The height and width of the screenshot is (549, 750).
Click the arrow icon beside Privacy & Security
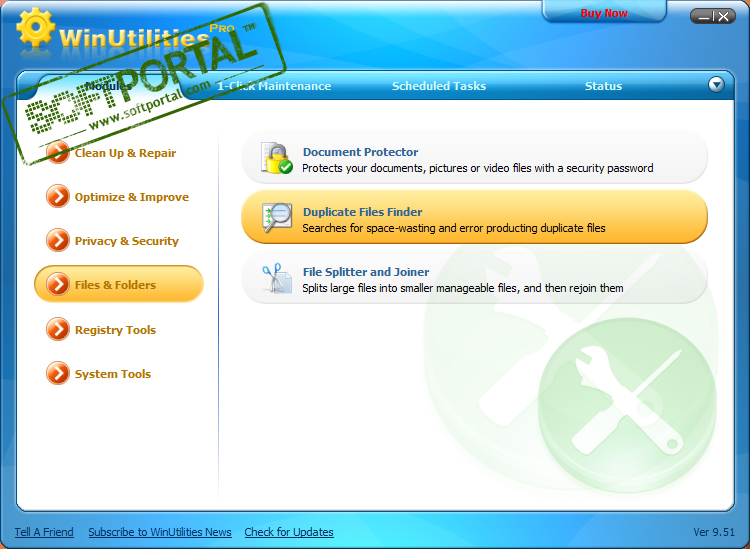(58, 240)
